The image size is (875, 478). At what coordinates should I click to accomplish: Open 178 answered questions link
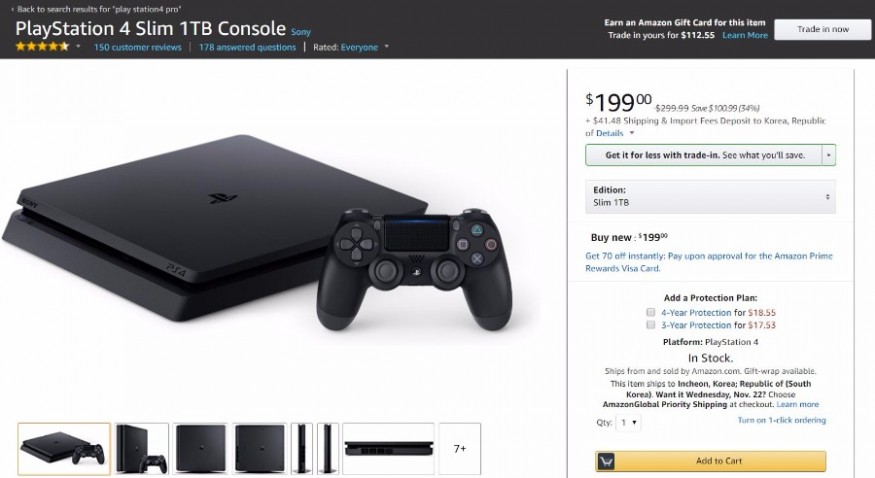click(x=247, y=47)
